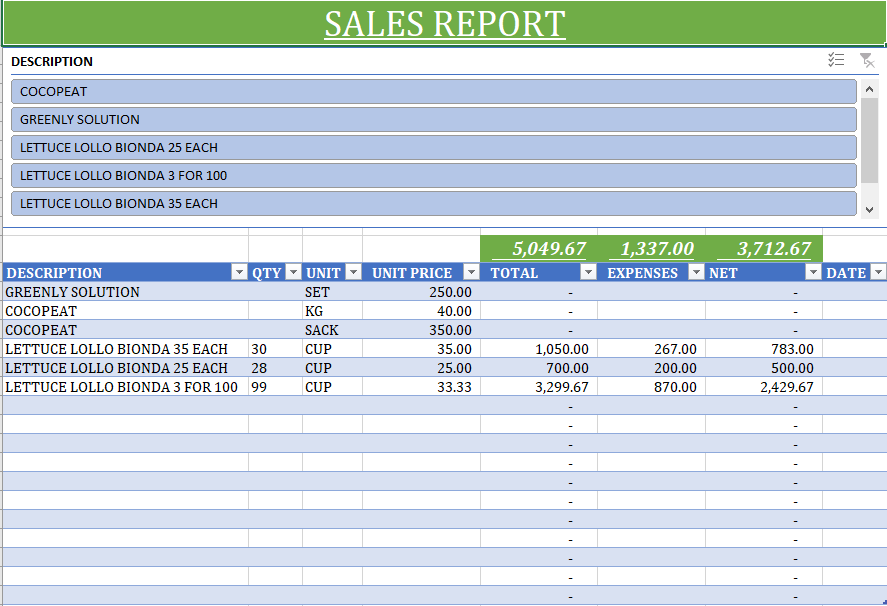
Task: Select the 5,049.67 grand total cell
Action: tap(539, 249)
